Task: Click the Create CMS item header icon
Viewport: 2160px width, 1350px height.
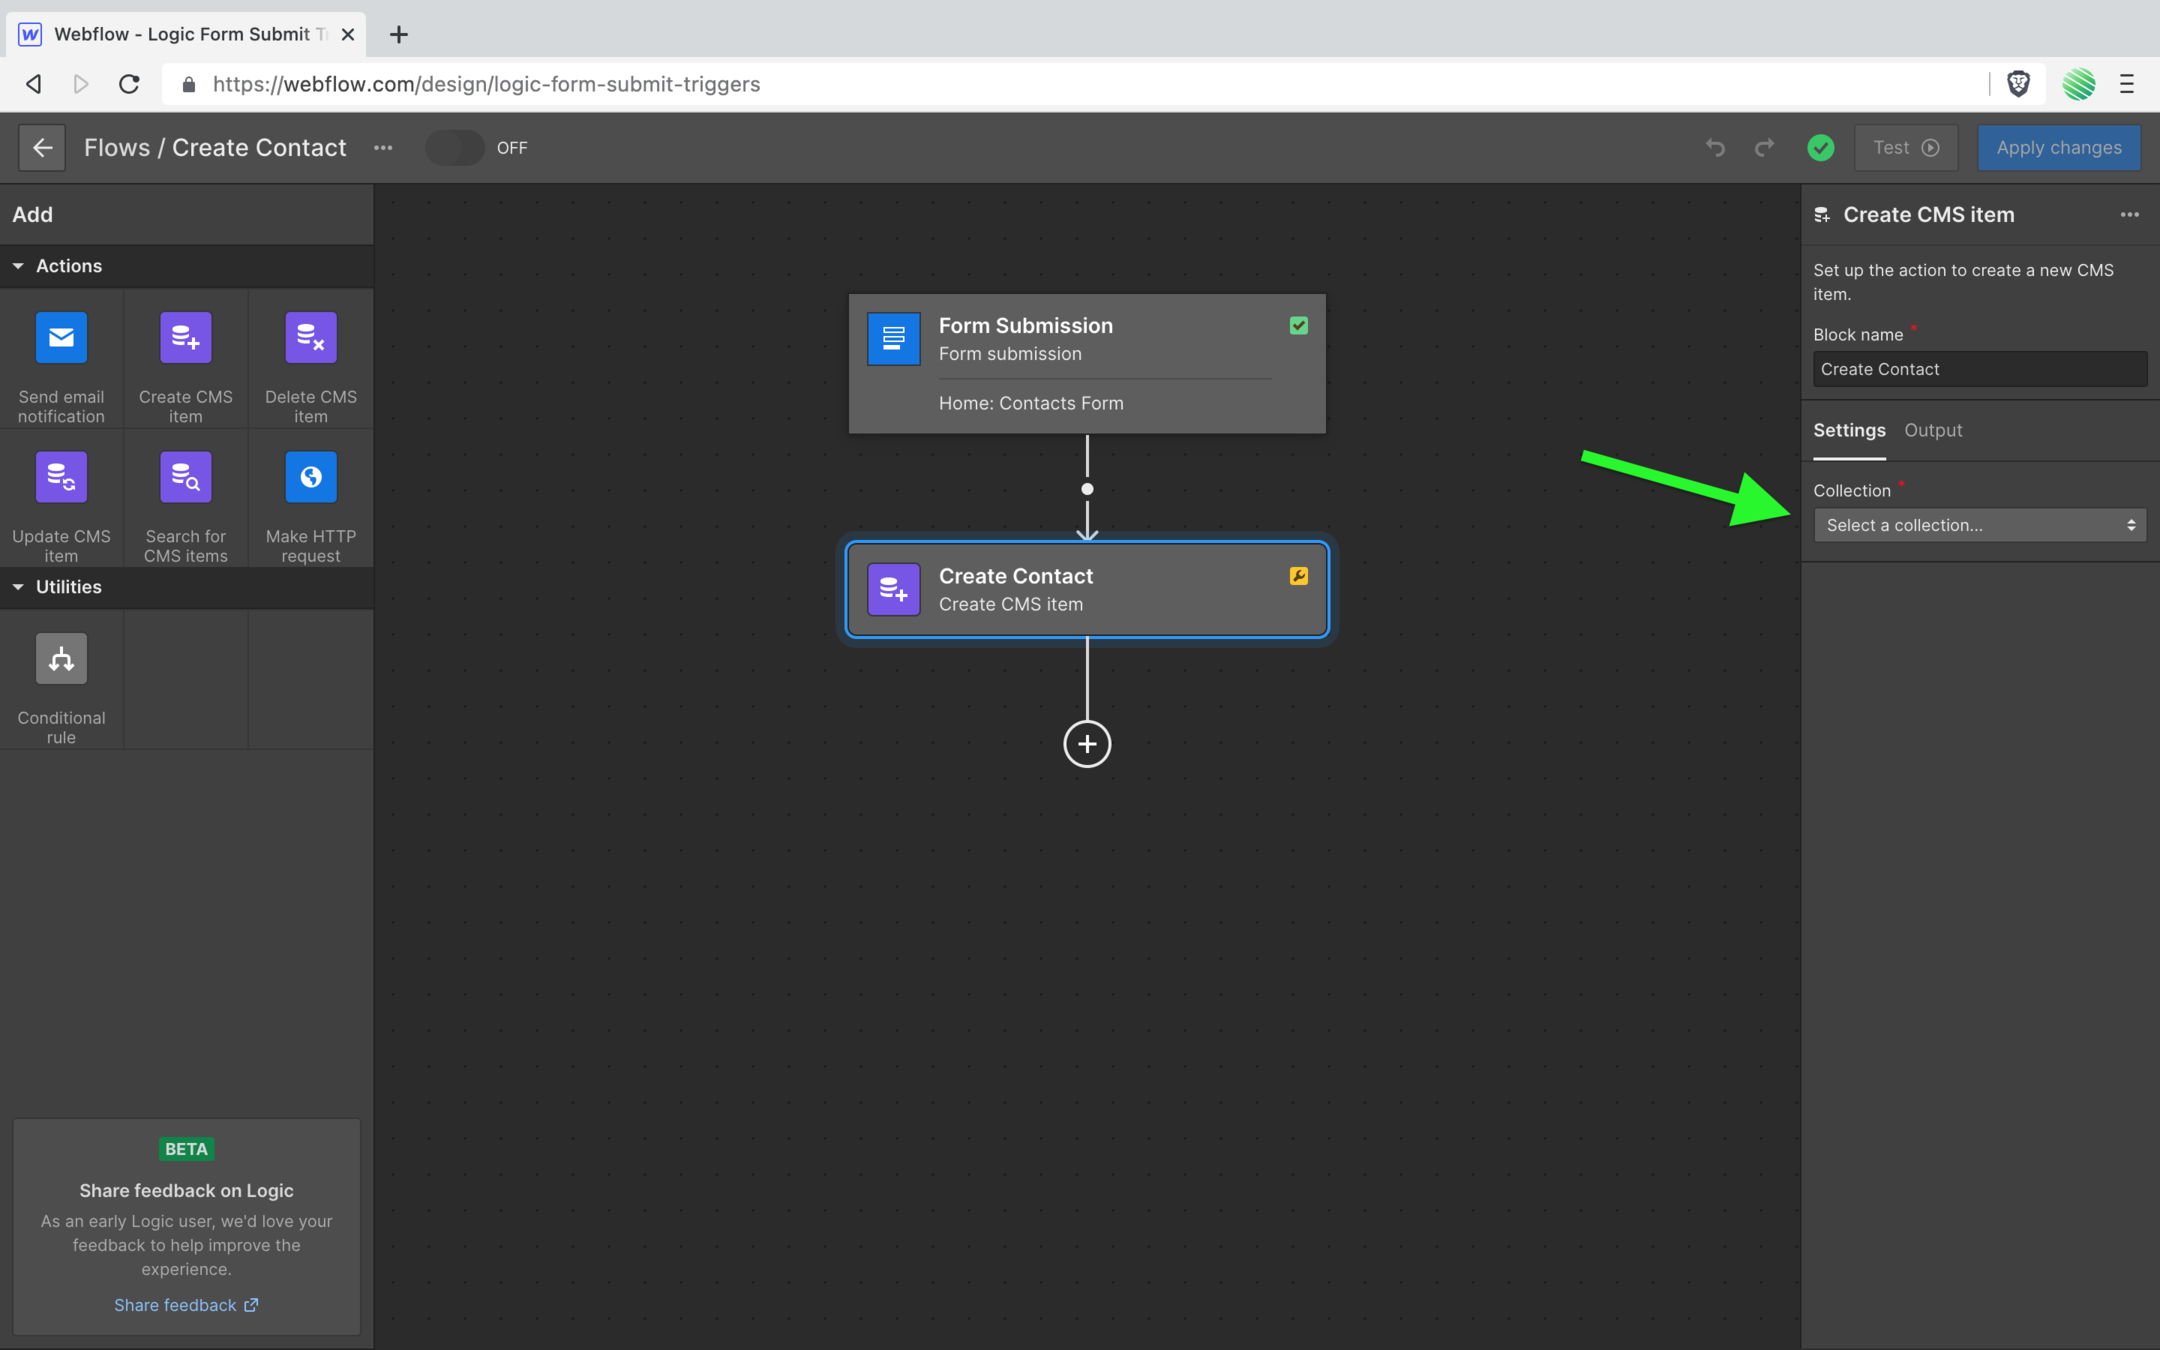Action: pyautogui.click(x=1822, y=215)
